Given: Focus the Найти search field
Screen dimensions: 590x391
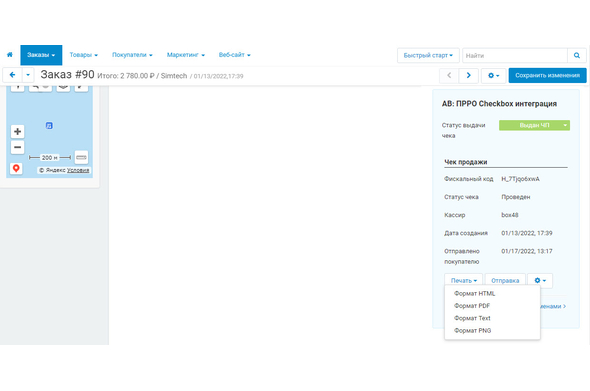Looking at the screenshot, I should tap(514, 55).
